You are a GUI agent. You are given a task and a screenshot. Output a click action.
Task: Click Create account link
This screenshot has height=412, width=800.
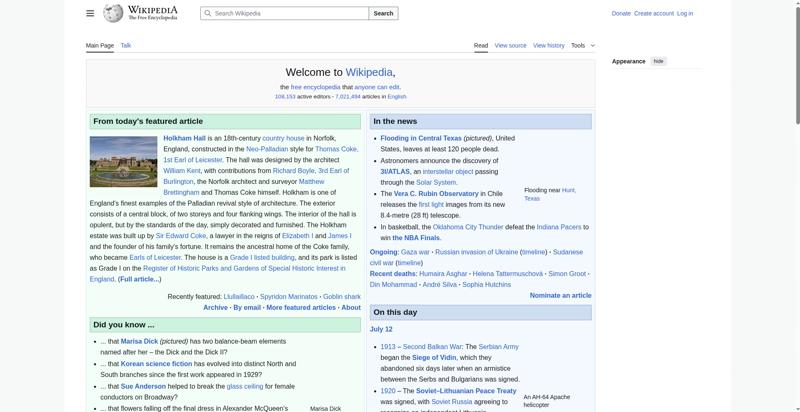[654, 13]
